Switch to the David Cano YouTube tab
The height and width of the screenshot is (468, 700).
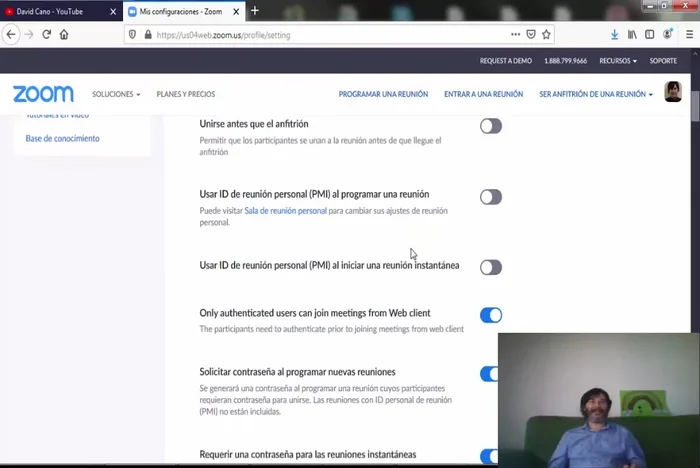(x=55, y=11)
